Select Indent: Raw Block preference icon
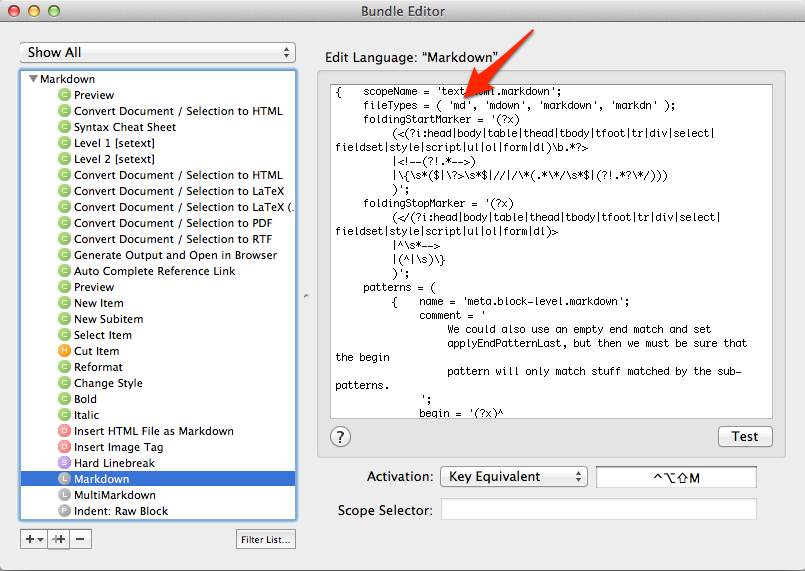 [64, 510]
